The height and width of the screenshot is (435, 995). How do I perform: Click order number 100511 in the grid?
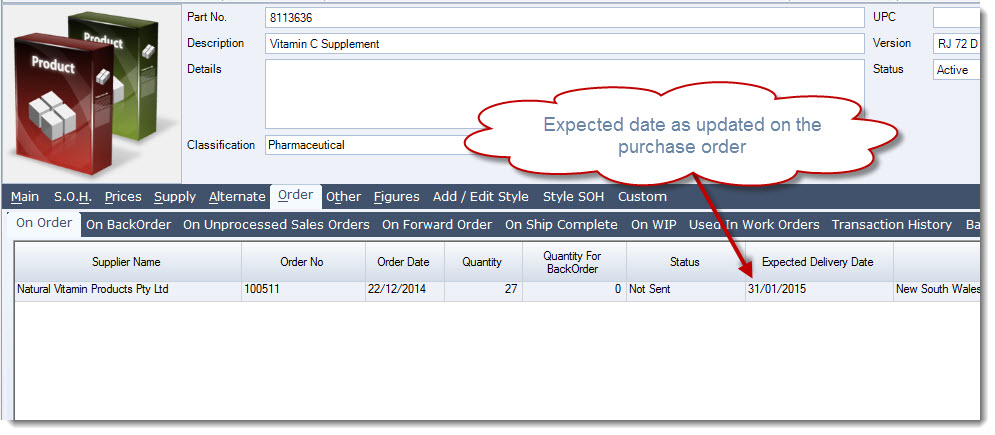[303, 290]
